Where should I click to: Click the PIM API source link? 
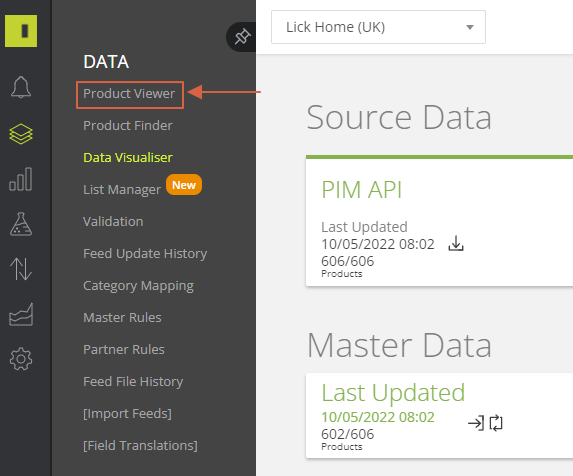coord(362,190)
